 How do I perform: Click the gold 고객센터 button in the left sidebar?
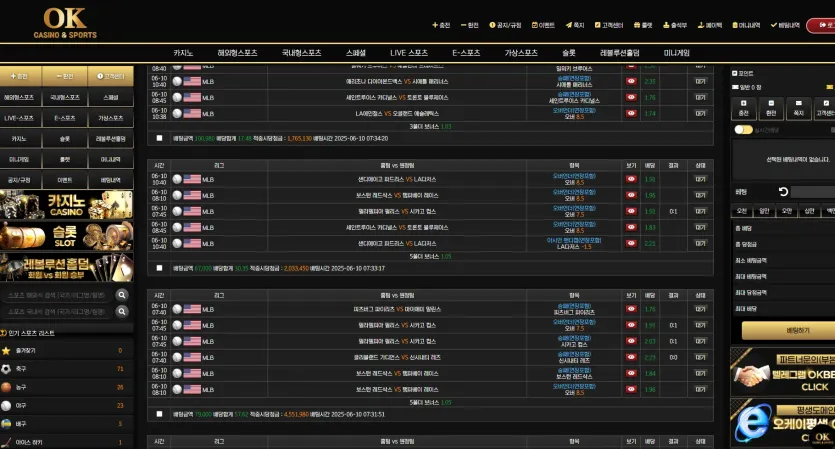coord(111,76)
